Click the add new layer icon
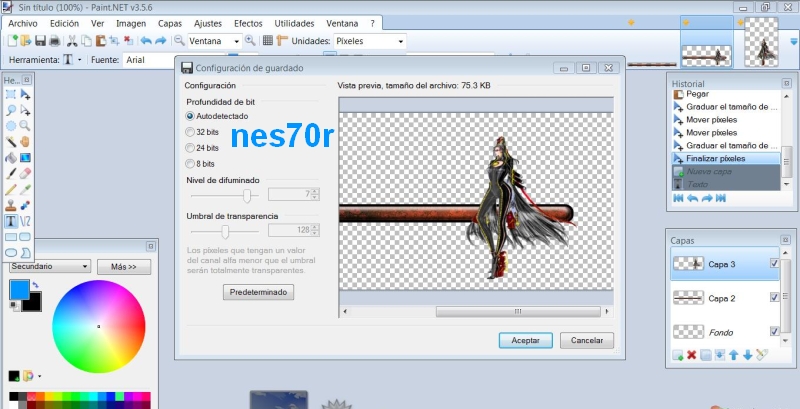 pyautogui.click(x=678, y=355)
